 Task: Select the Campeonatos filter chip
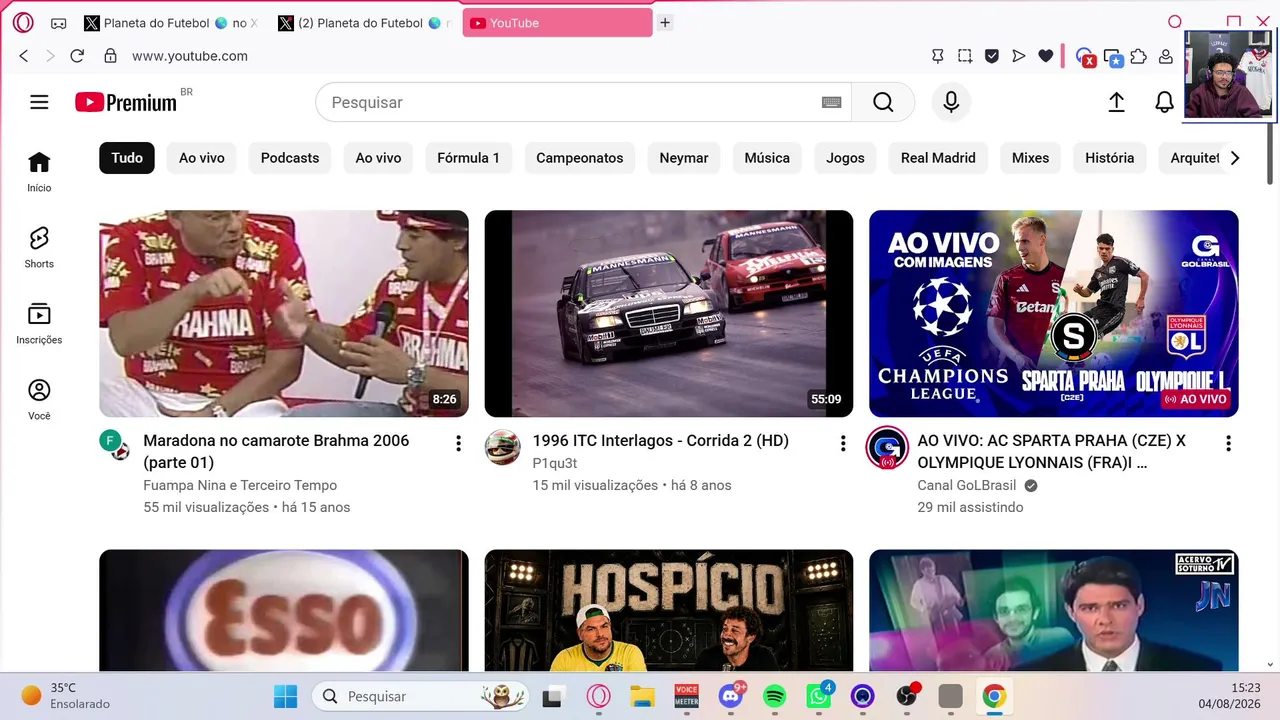point(580,158)
